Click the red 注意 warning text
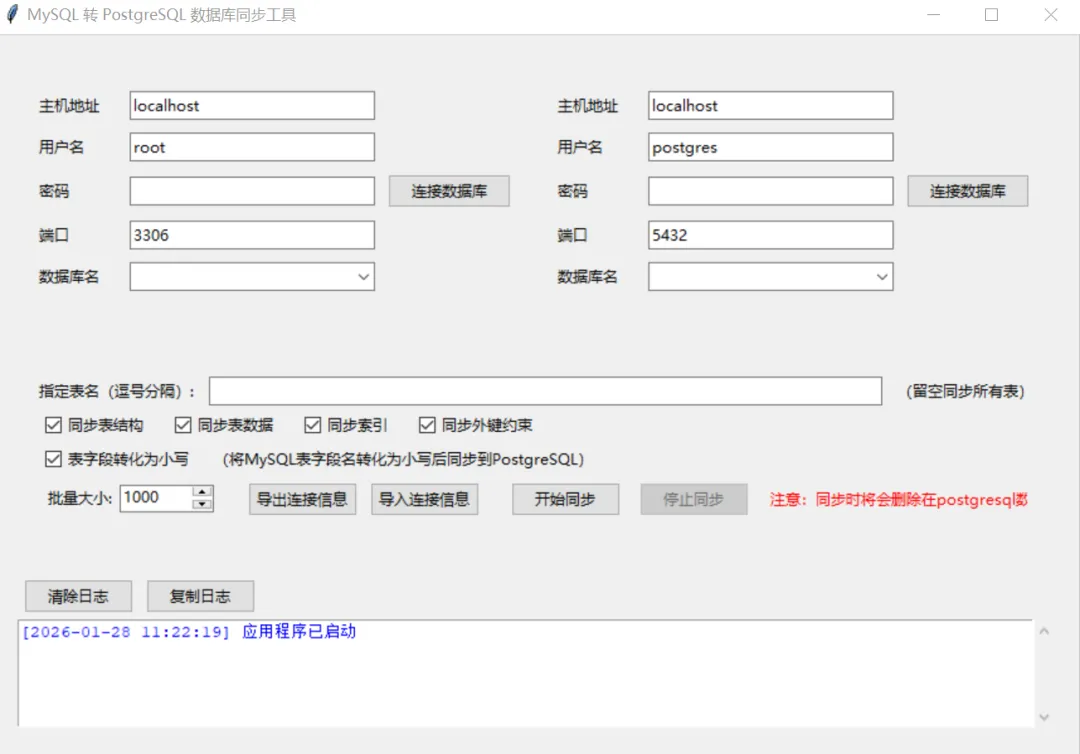The image size is (1080, 754). (898, 499)
